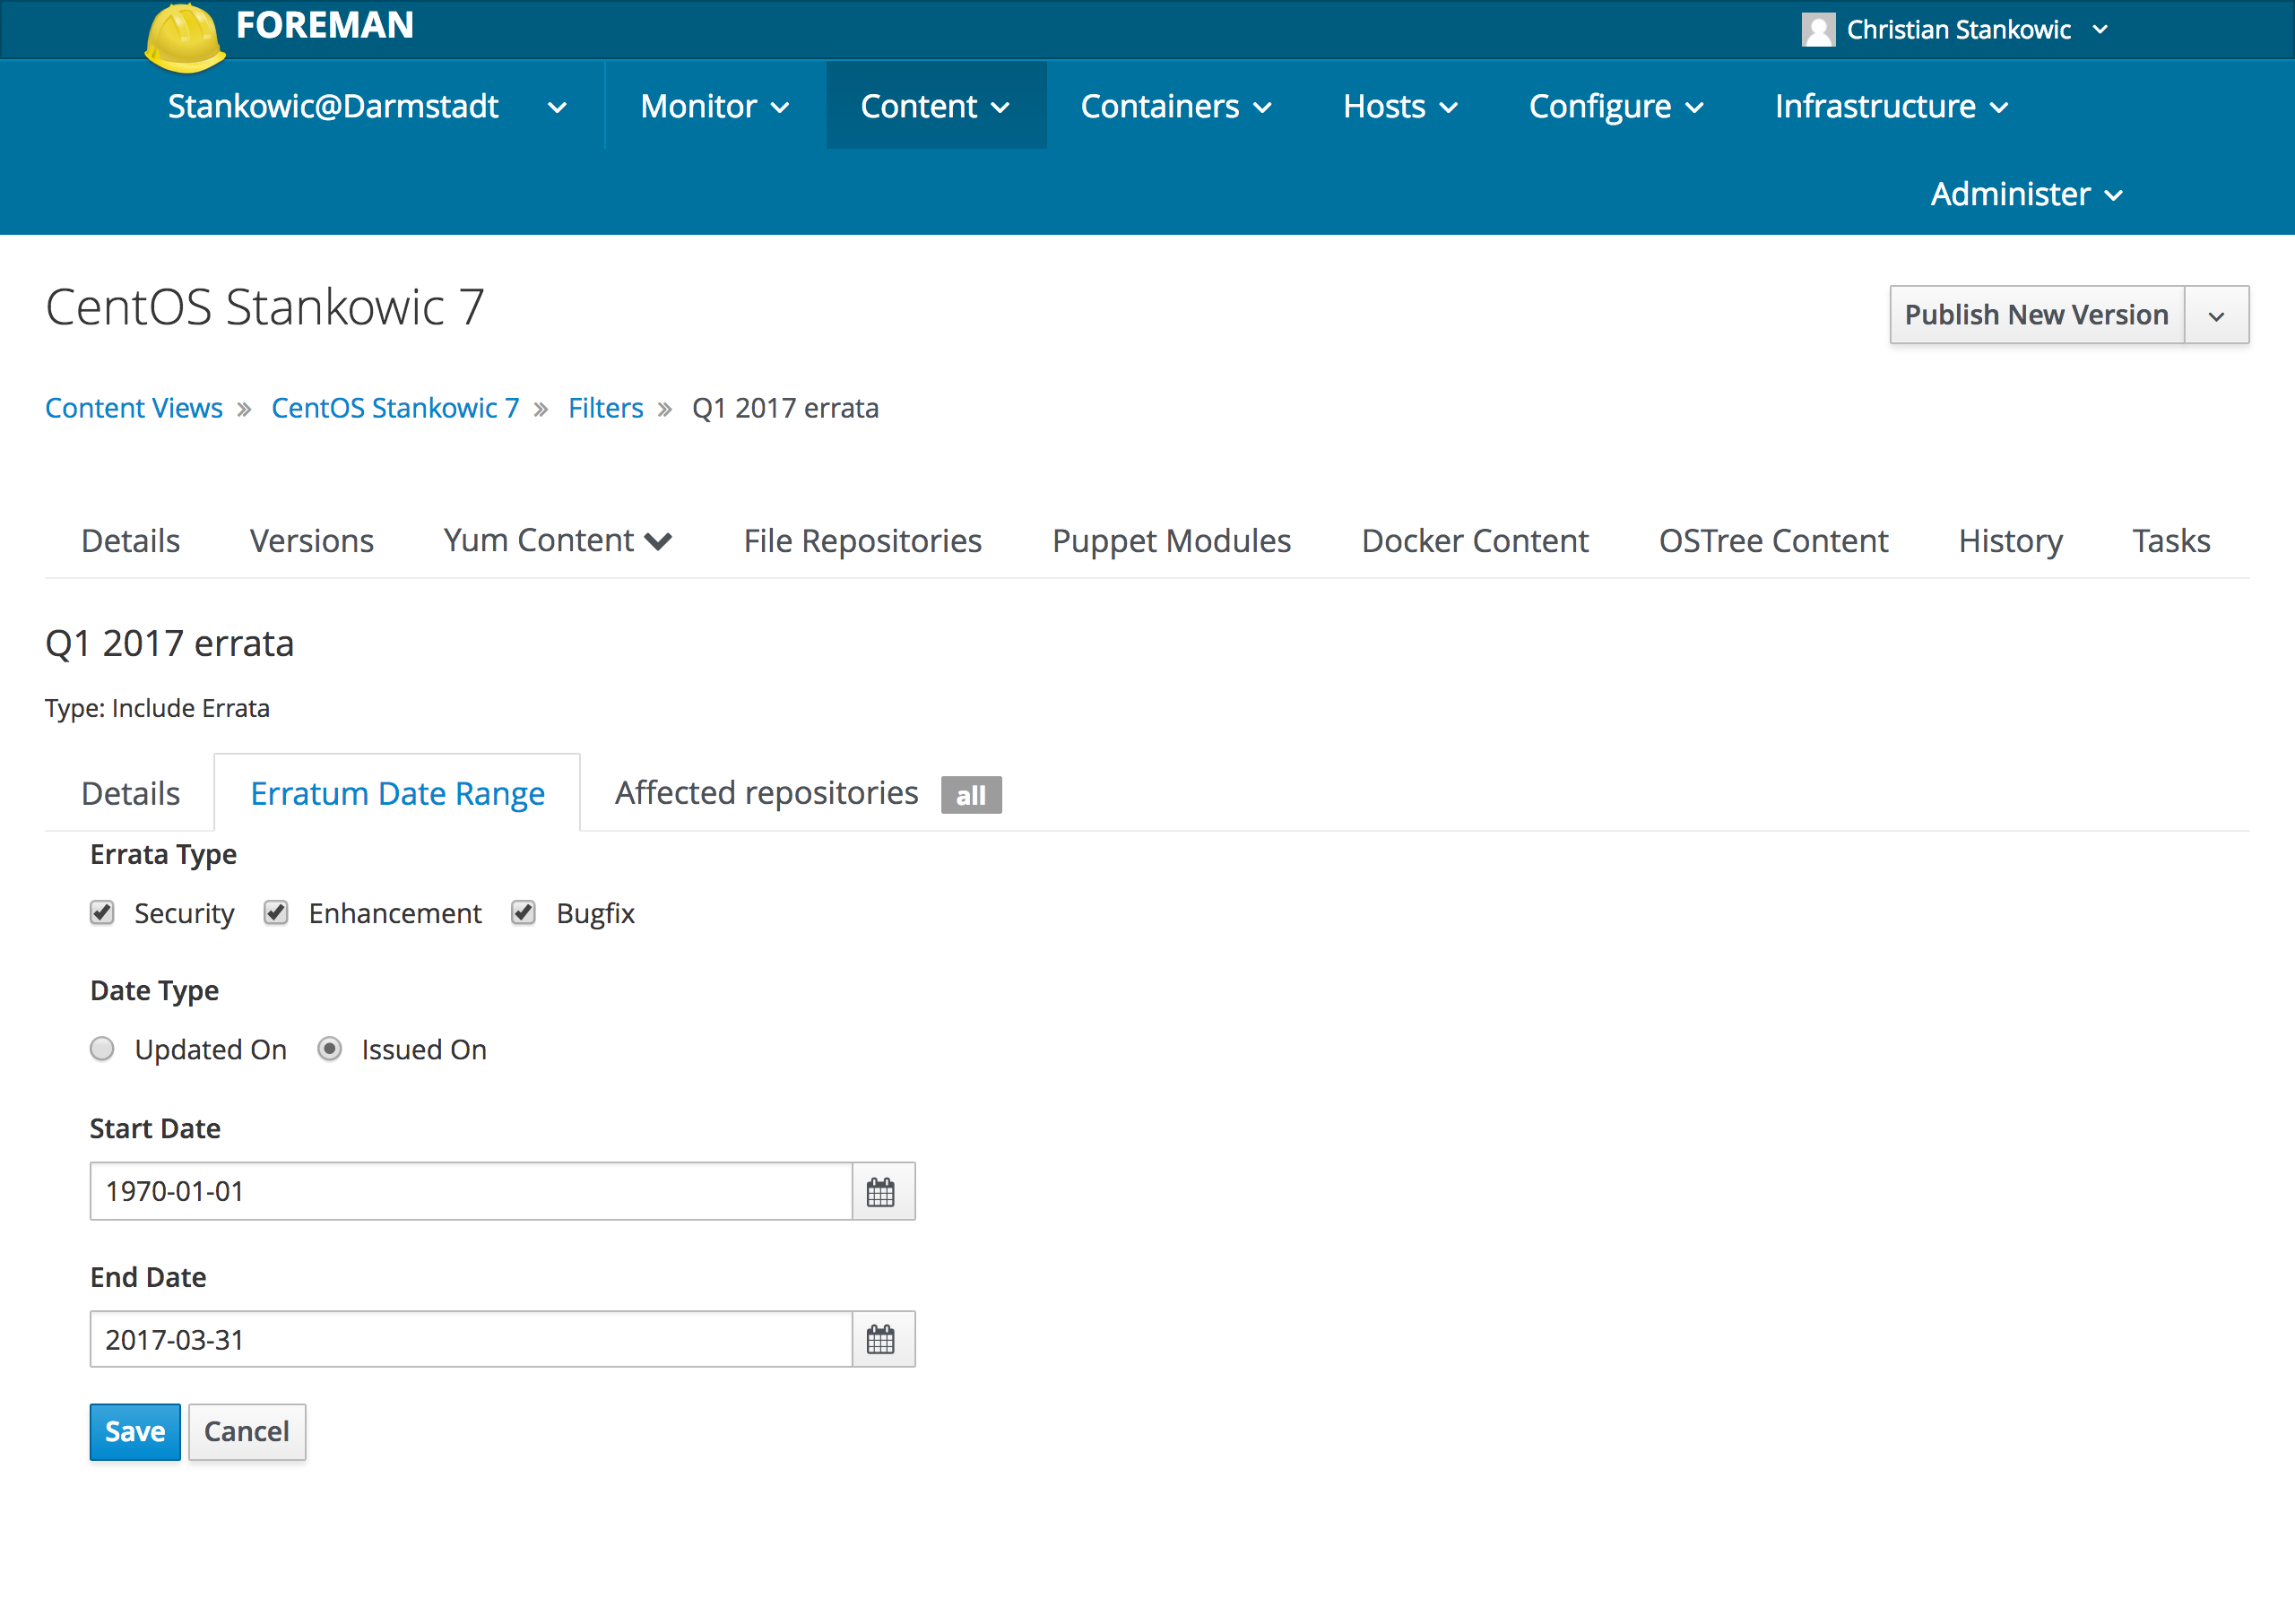Image resolution: width=2295 pixels, height=1624 pixels.
Task: Expand the Monitor menu
Action: click(714, 106)
